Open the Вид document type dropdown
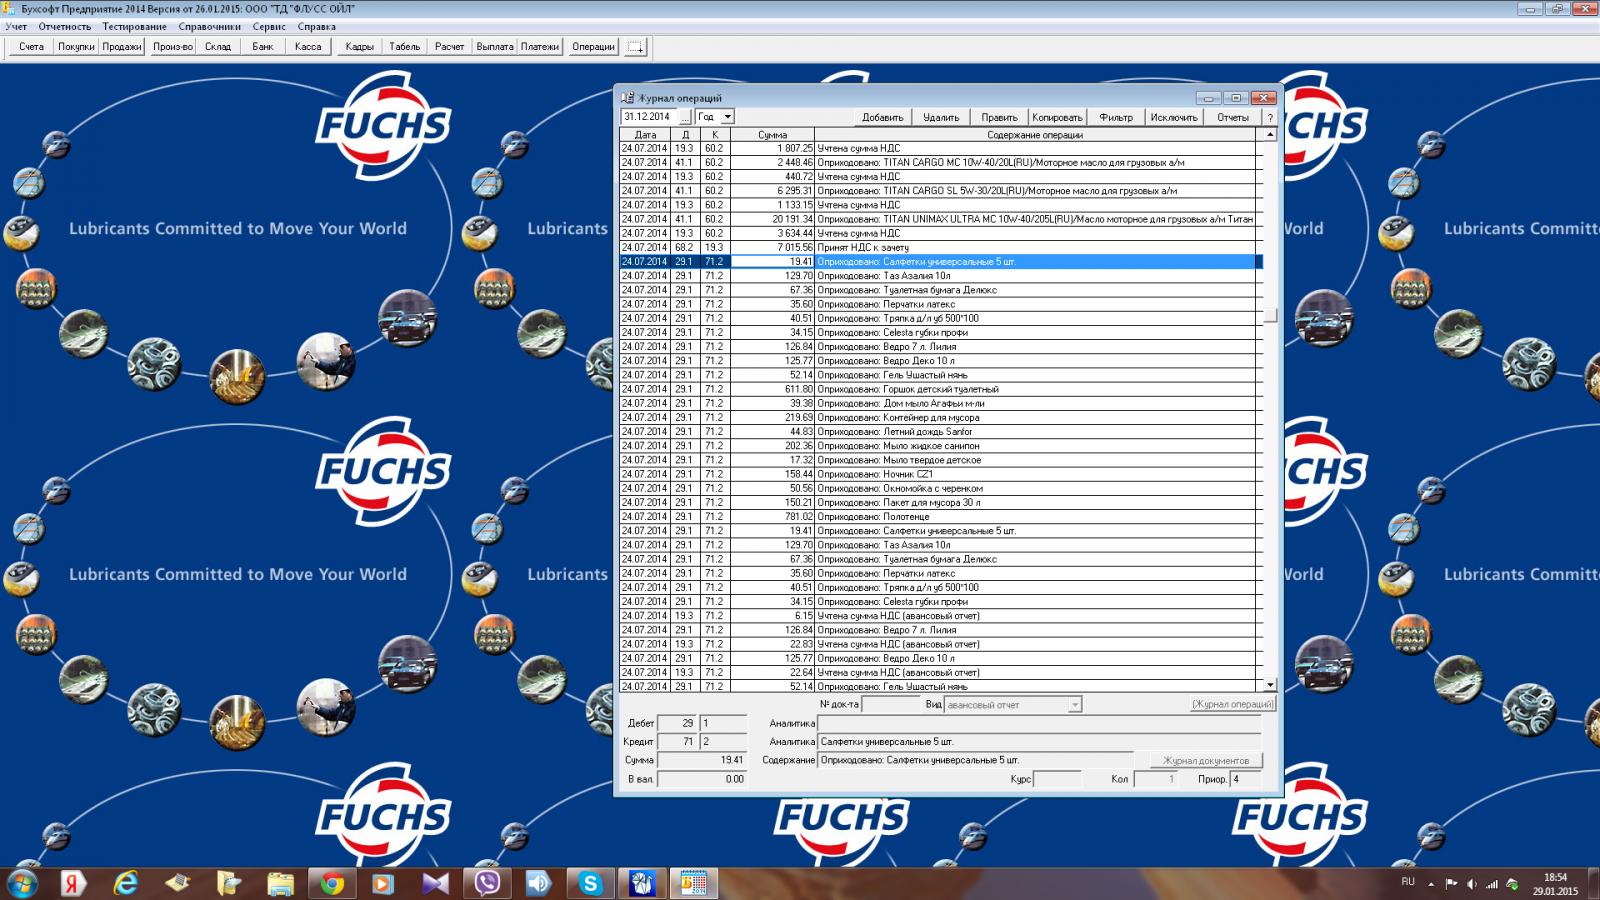 click(1075, 705)
